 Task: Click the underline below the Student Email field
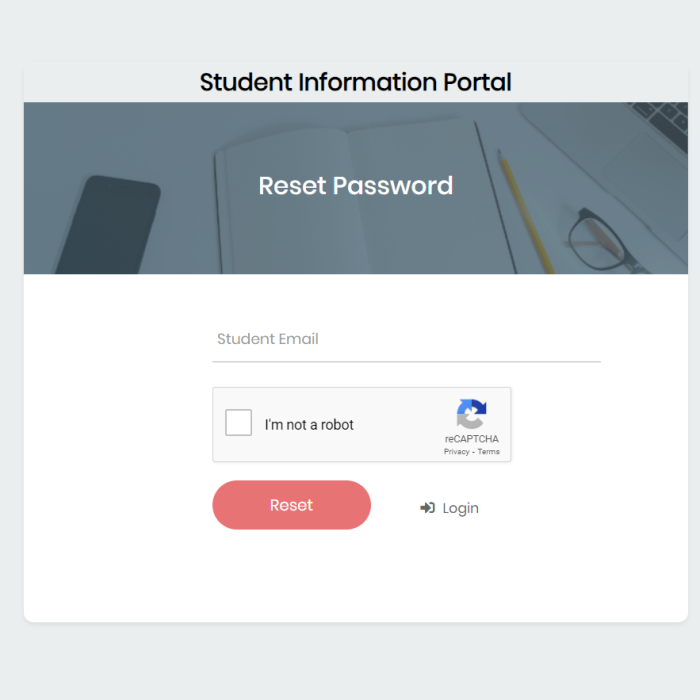coord(405,361)
